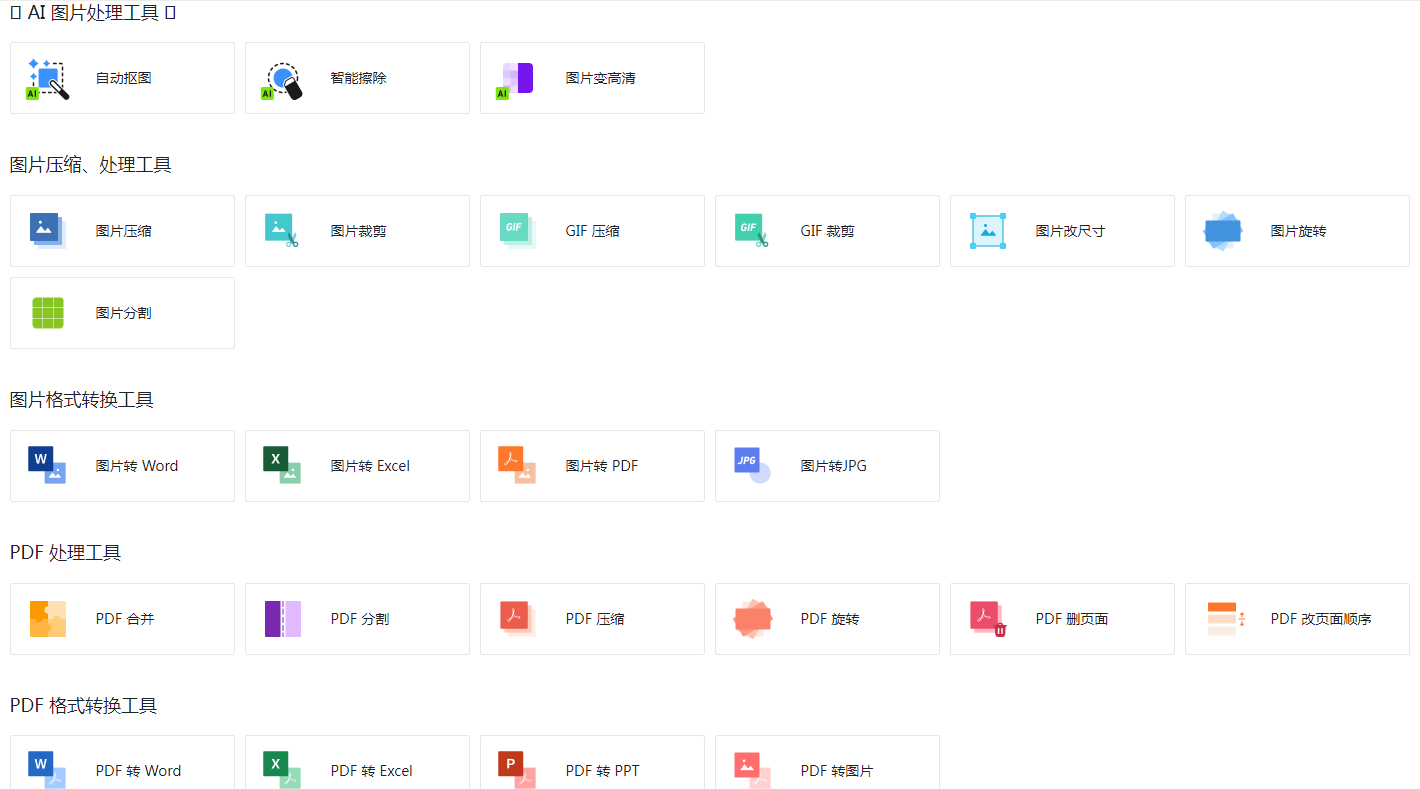1420x789 pixels.
Task: Click the 自动抠图 AI cutout icon
Action: (47, 79)
